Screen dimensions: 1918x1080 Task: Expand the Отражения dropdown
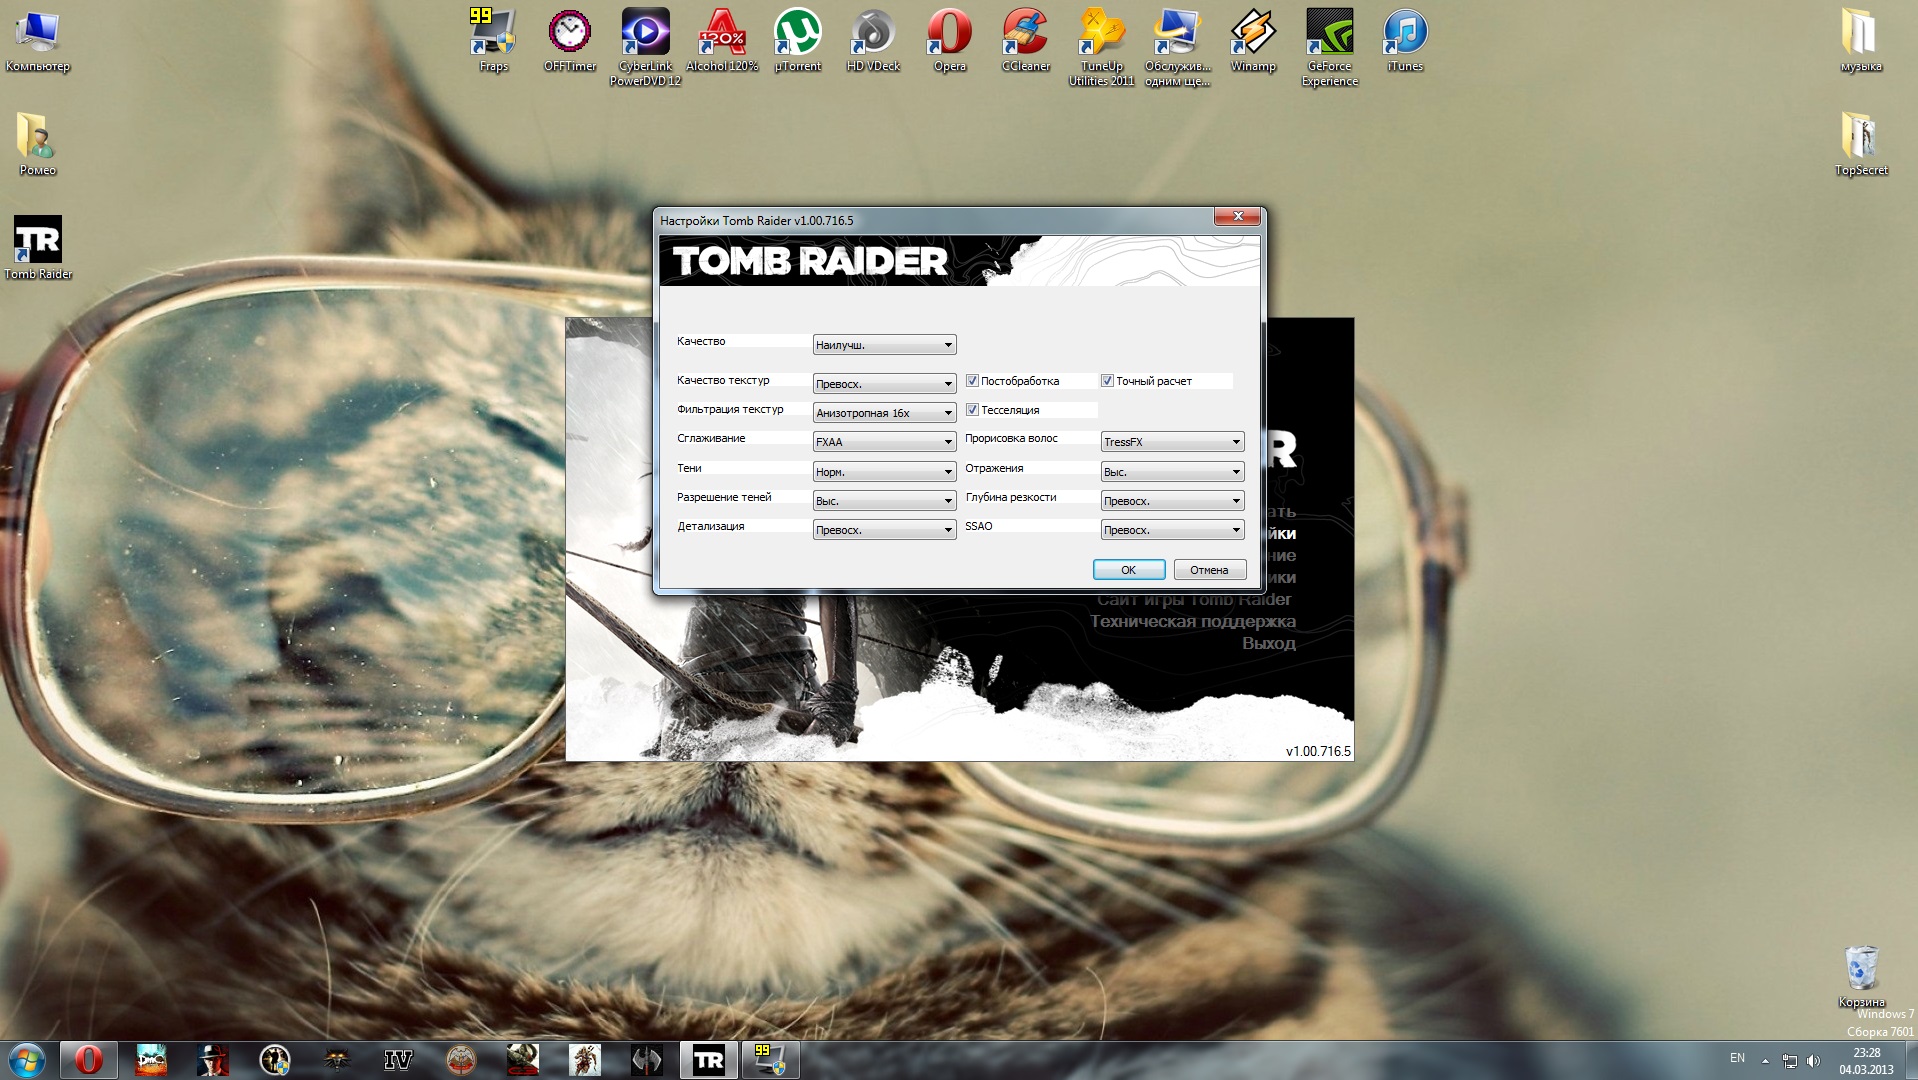(1172, 472)
